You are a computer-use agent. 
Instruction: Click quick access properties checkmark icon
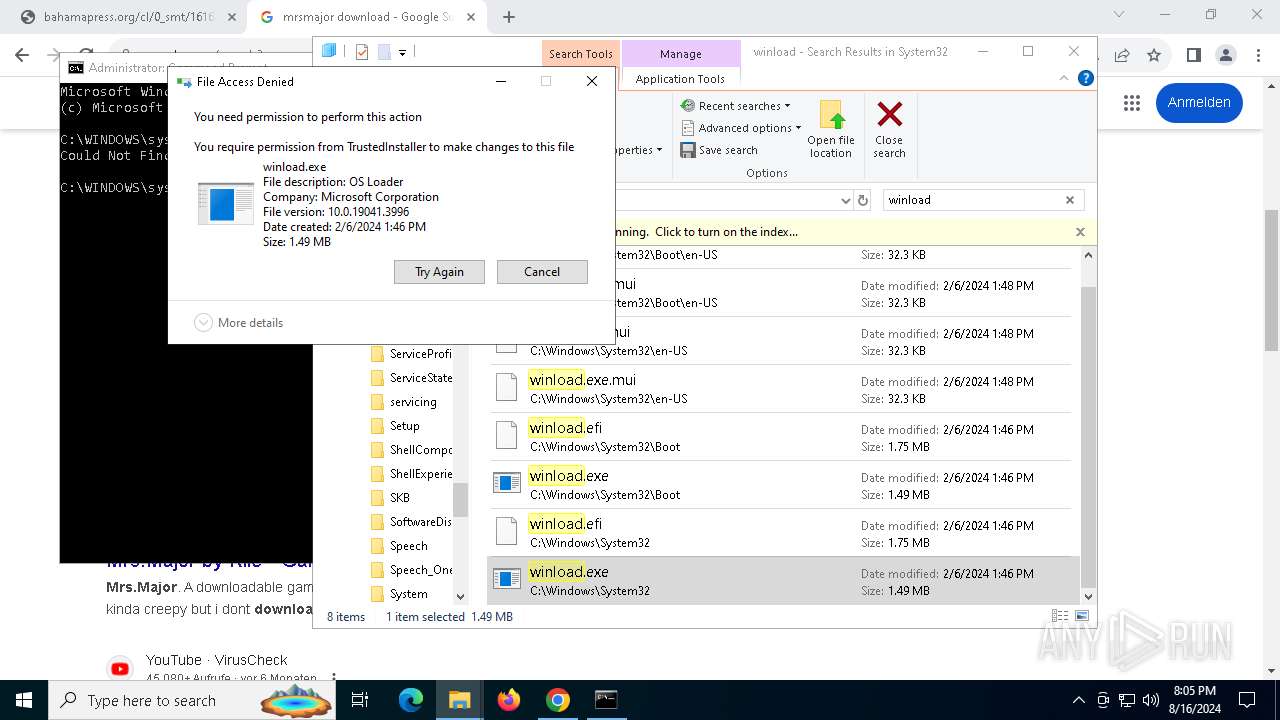(362, 52)
